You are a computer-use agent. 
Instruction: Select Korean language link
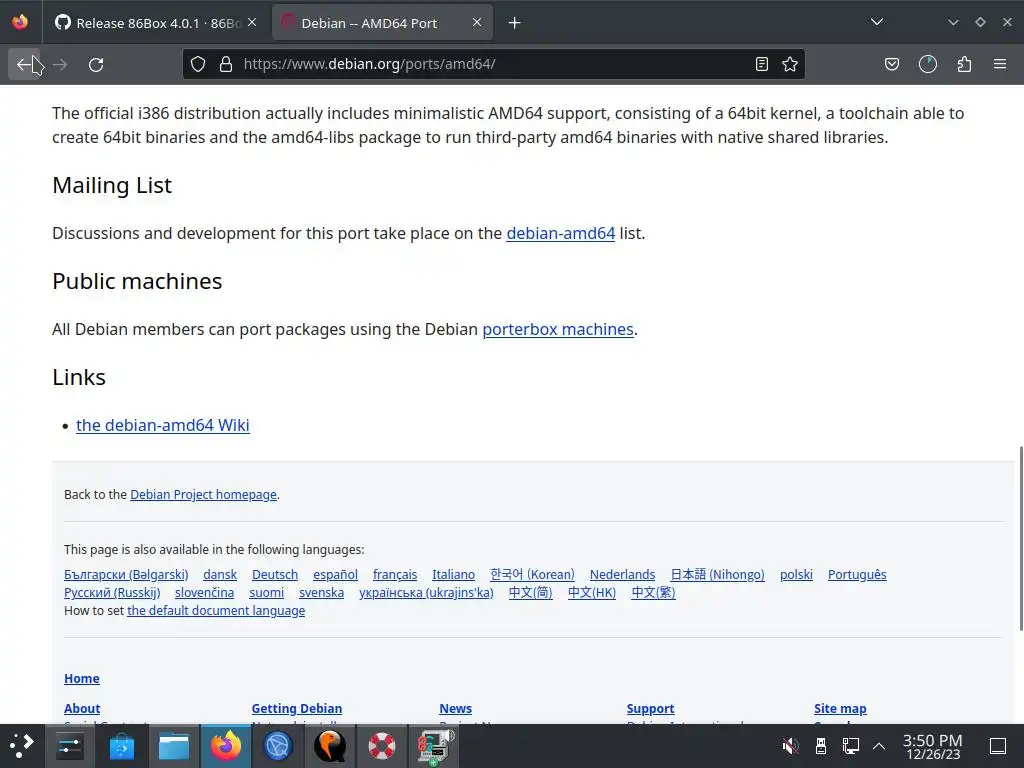point(532,575)
